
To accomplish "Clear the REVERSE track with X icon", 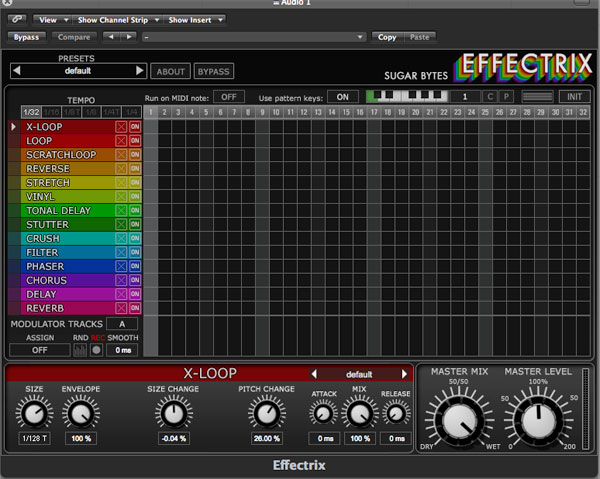I will (x=121, y=169).
